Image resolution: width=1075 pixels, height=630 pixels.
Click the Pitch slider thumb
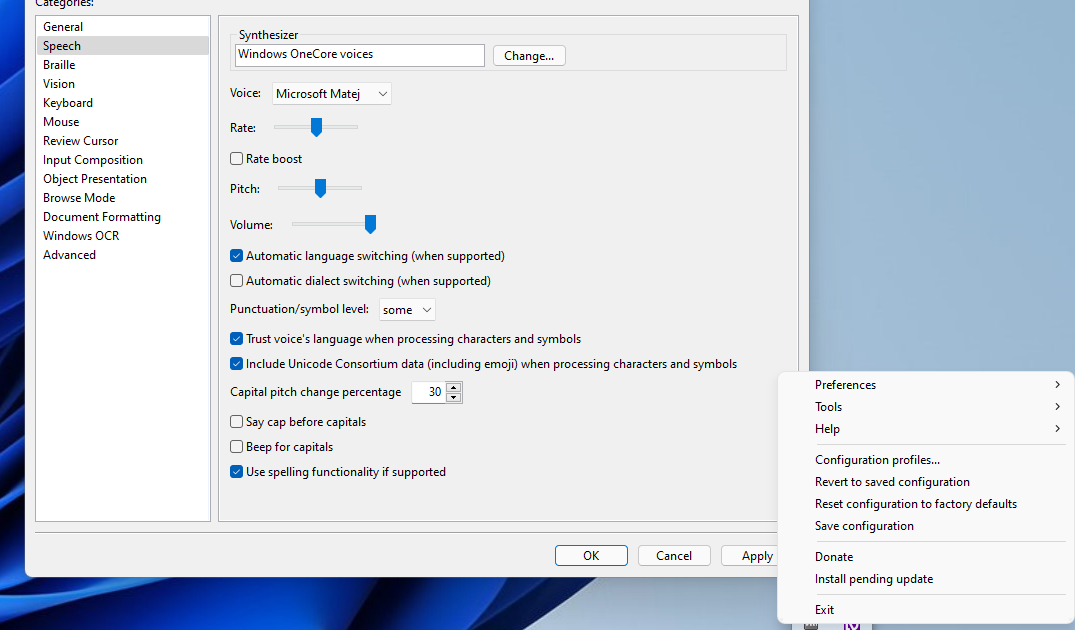click(x=320, y=188)
